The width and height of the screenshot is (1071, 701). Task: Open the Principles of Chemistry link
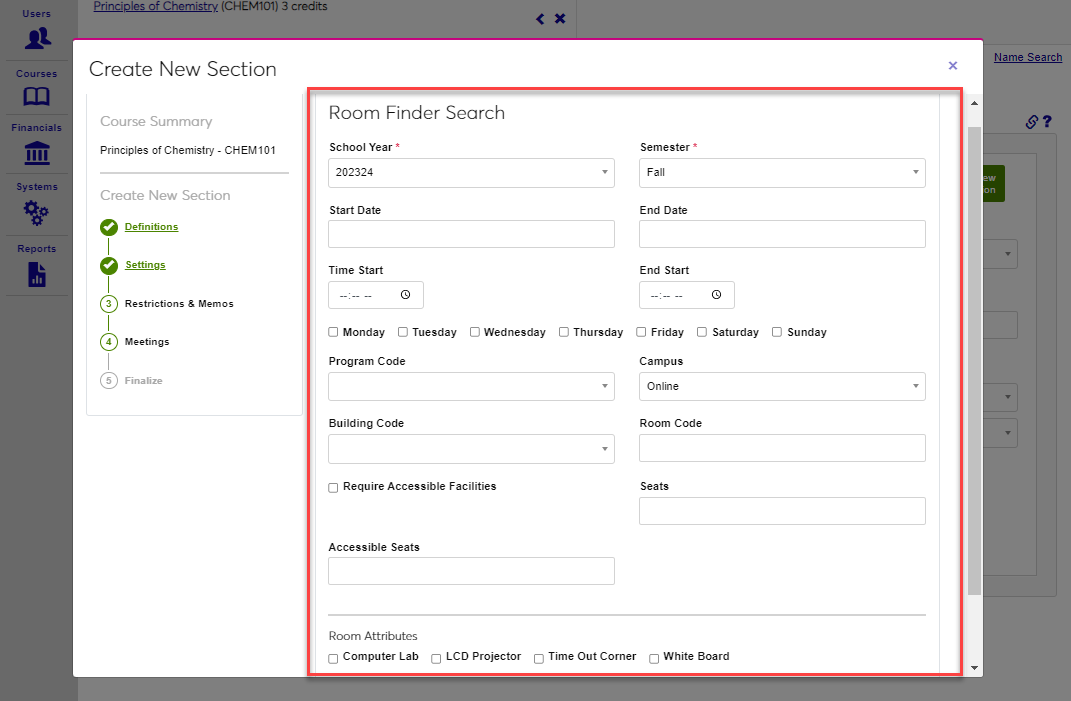[x=155, y=6]
